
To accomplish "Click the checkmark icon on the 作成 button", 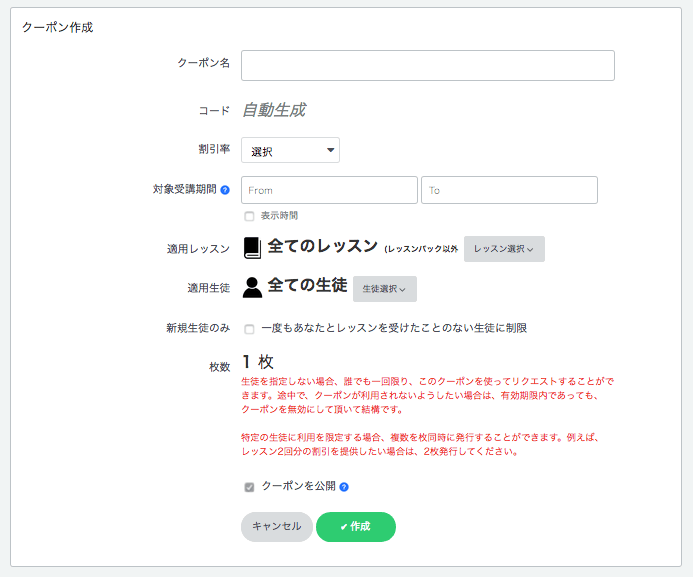I will coord(343,527).
